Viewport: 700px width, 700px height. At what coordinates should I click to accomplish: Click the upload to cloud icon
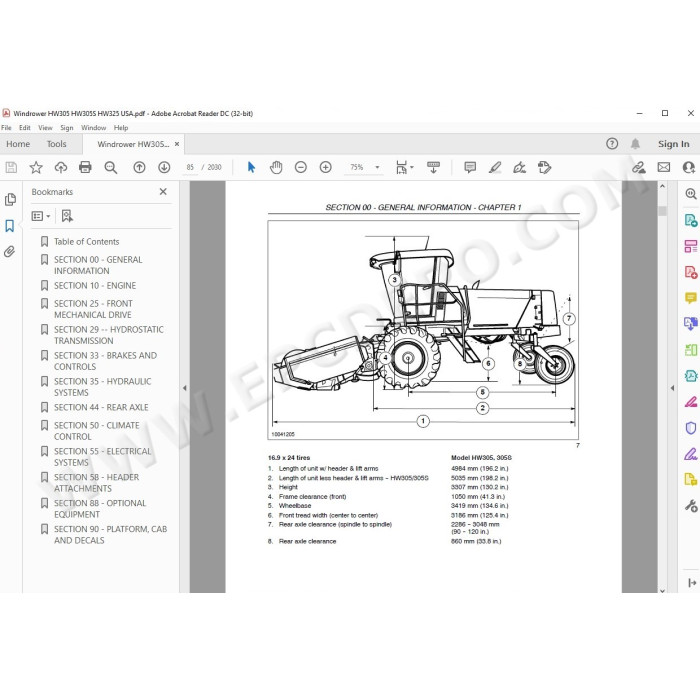click(x=61, y=167)
